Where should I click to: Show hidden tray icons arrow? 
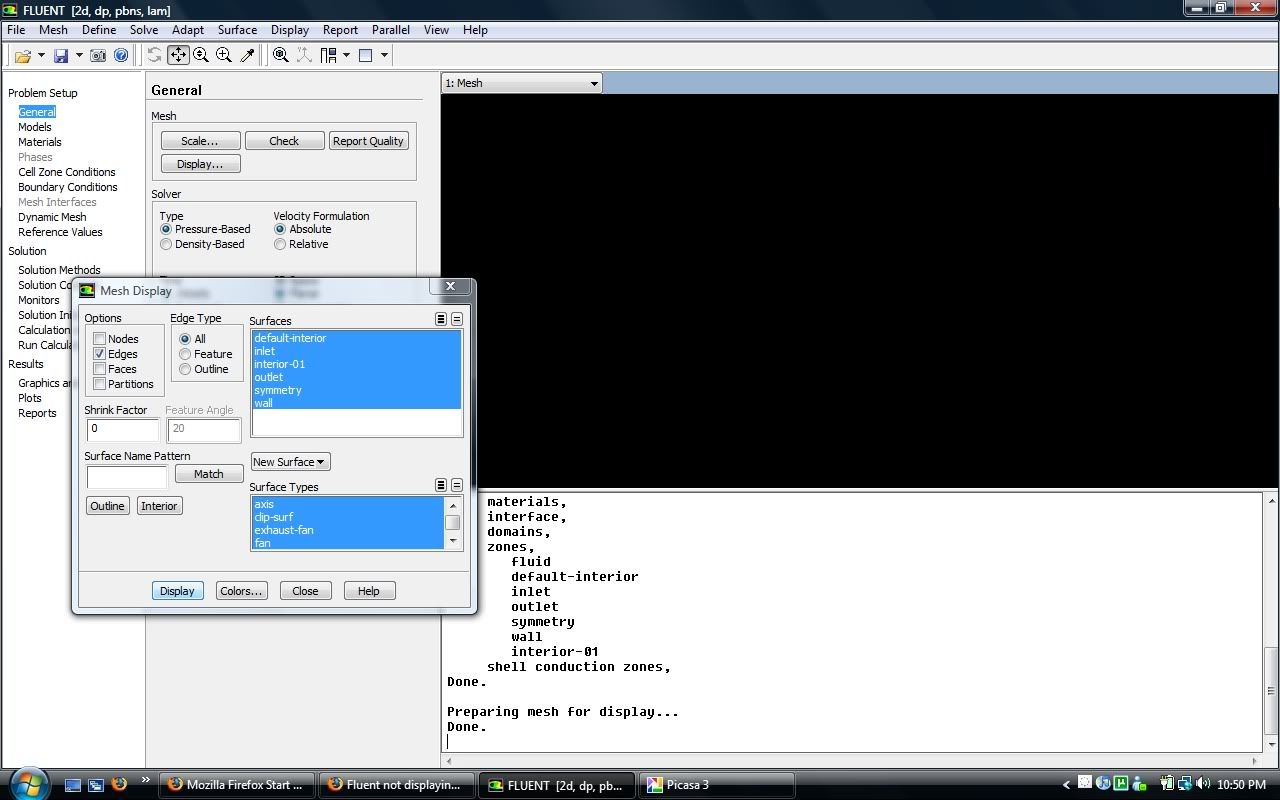click(1067, 785)
